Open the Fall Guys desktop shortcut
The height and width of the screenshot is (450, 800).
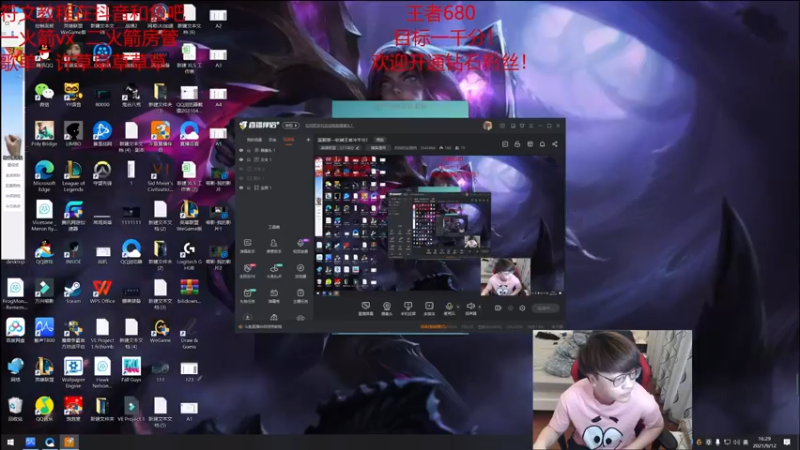(x=131, y=370)
